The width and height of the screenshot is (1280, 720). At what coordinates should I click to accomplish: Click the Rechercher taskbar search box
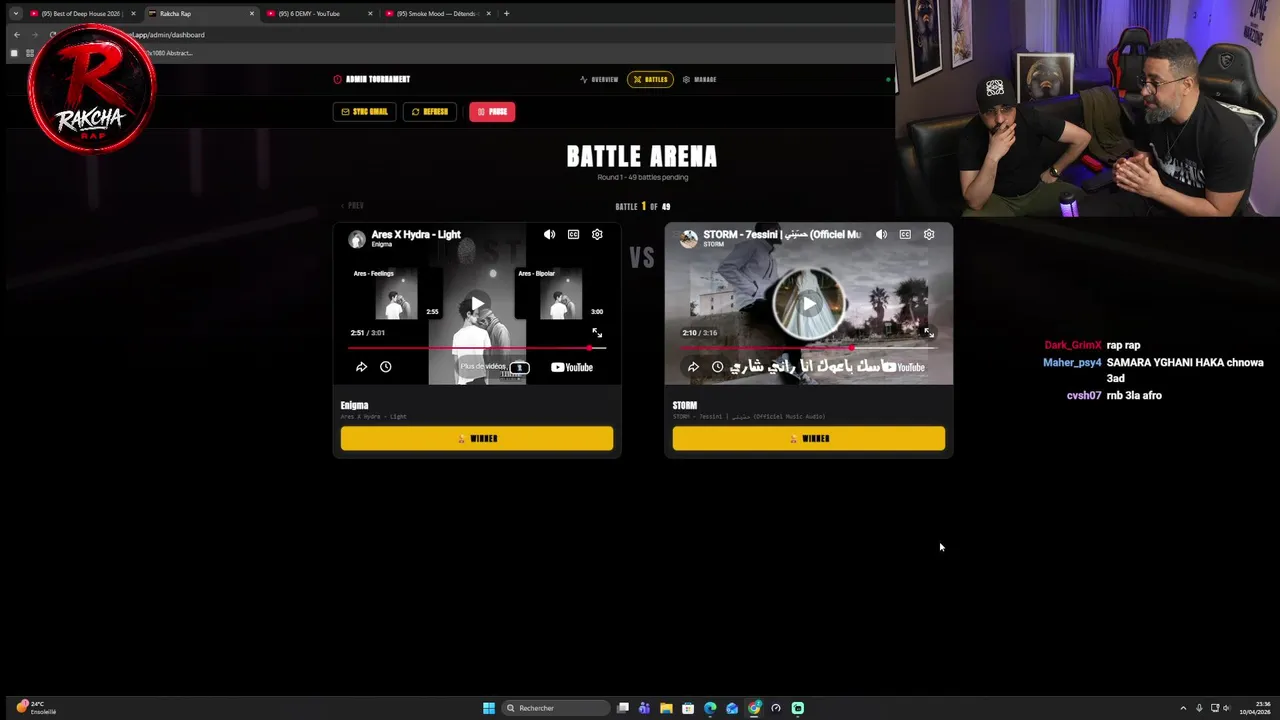[556, 708]
